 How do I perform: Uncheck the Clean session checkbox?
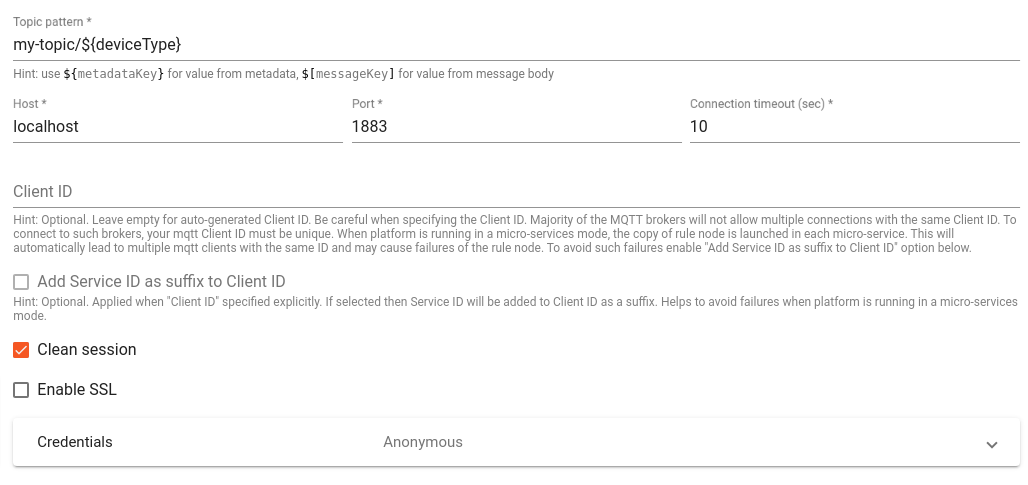[21, 350]
